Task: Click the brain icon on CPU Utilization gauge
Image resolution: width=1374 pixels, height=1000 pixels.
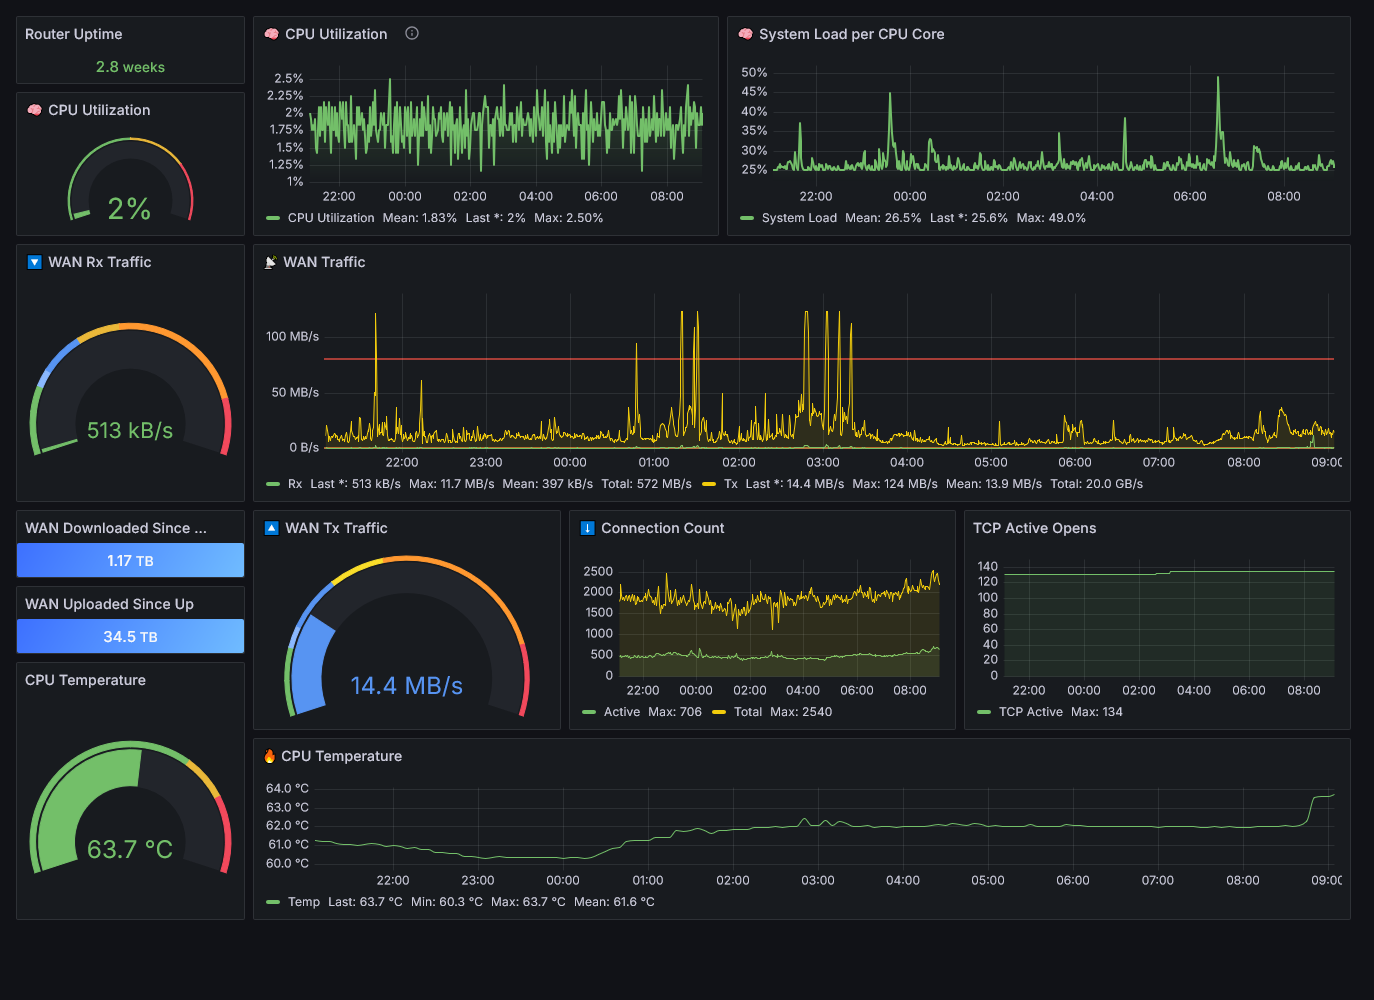Action: click(x=35, y=110)
